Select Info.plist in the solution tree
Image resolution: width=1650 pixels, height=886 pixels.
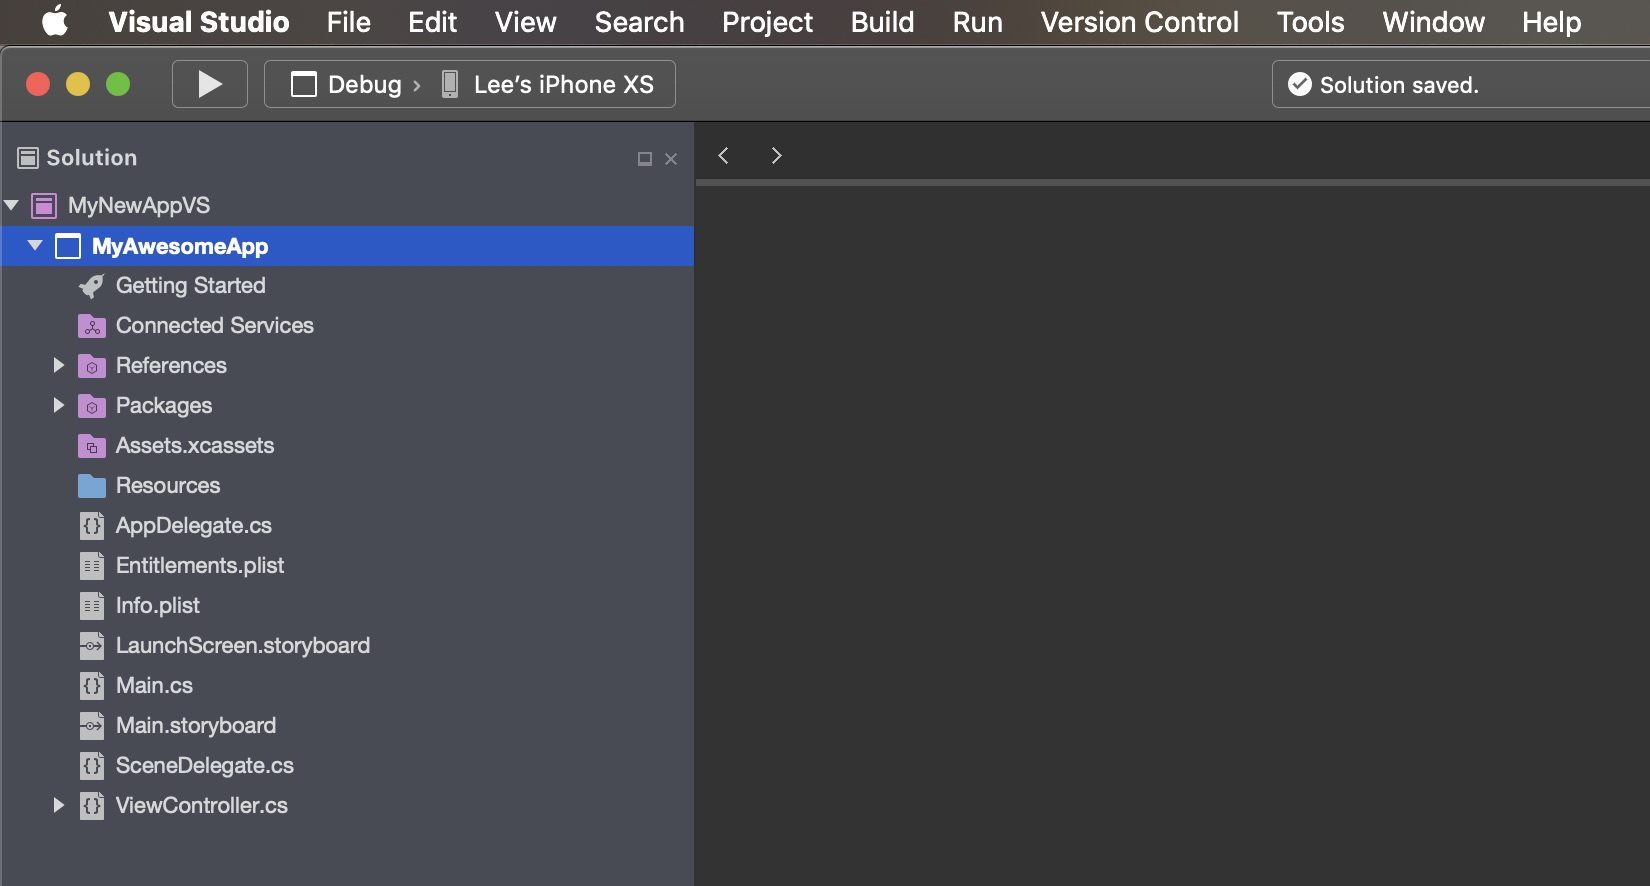[x=158, y=606]
